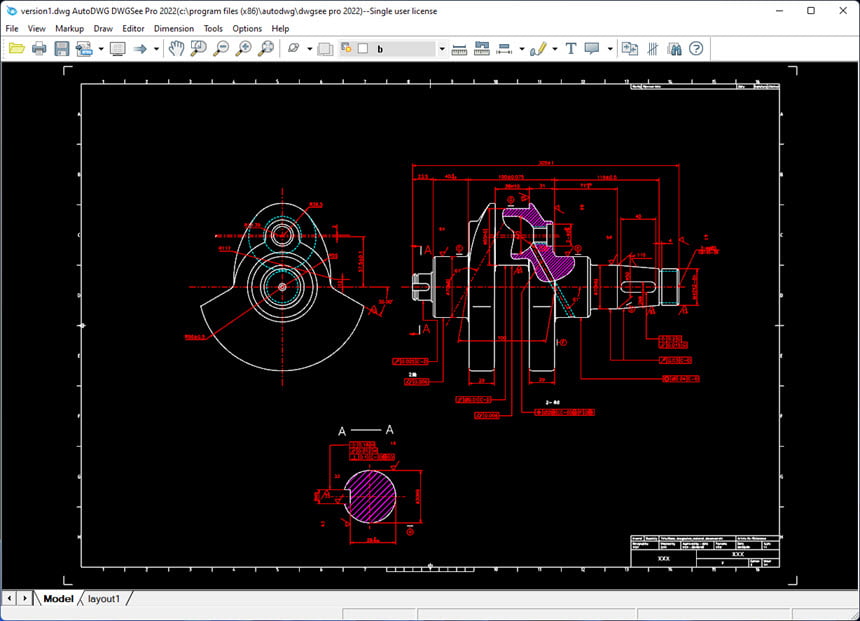Open the File menu

click(12, 29)
